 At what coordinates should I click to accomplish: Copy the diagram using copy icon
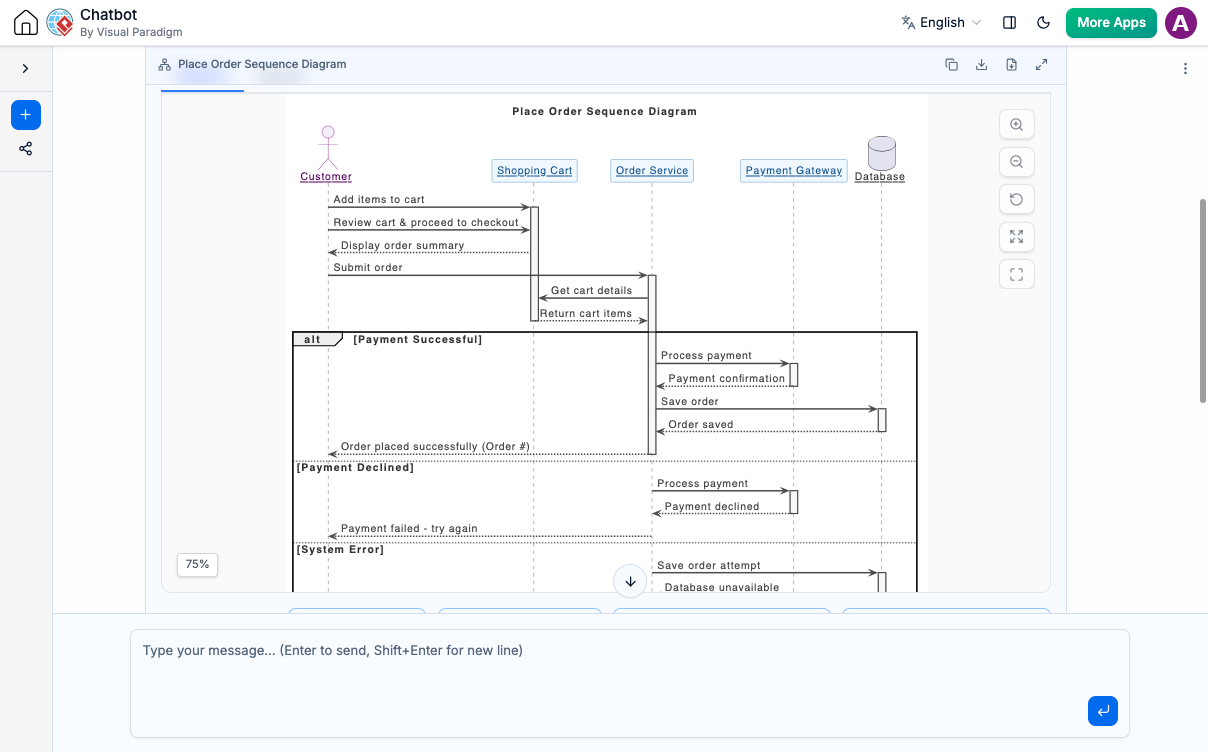pos(951,64)
